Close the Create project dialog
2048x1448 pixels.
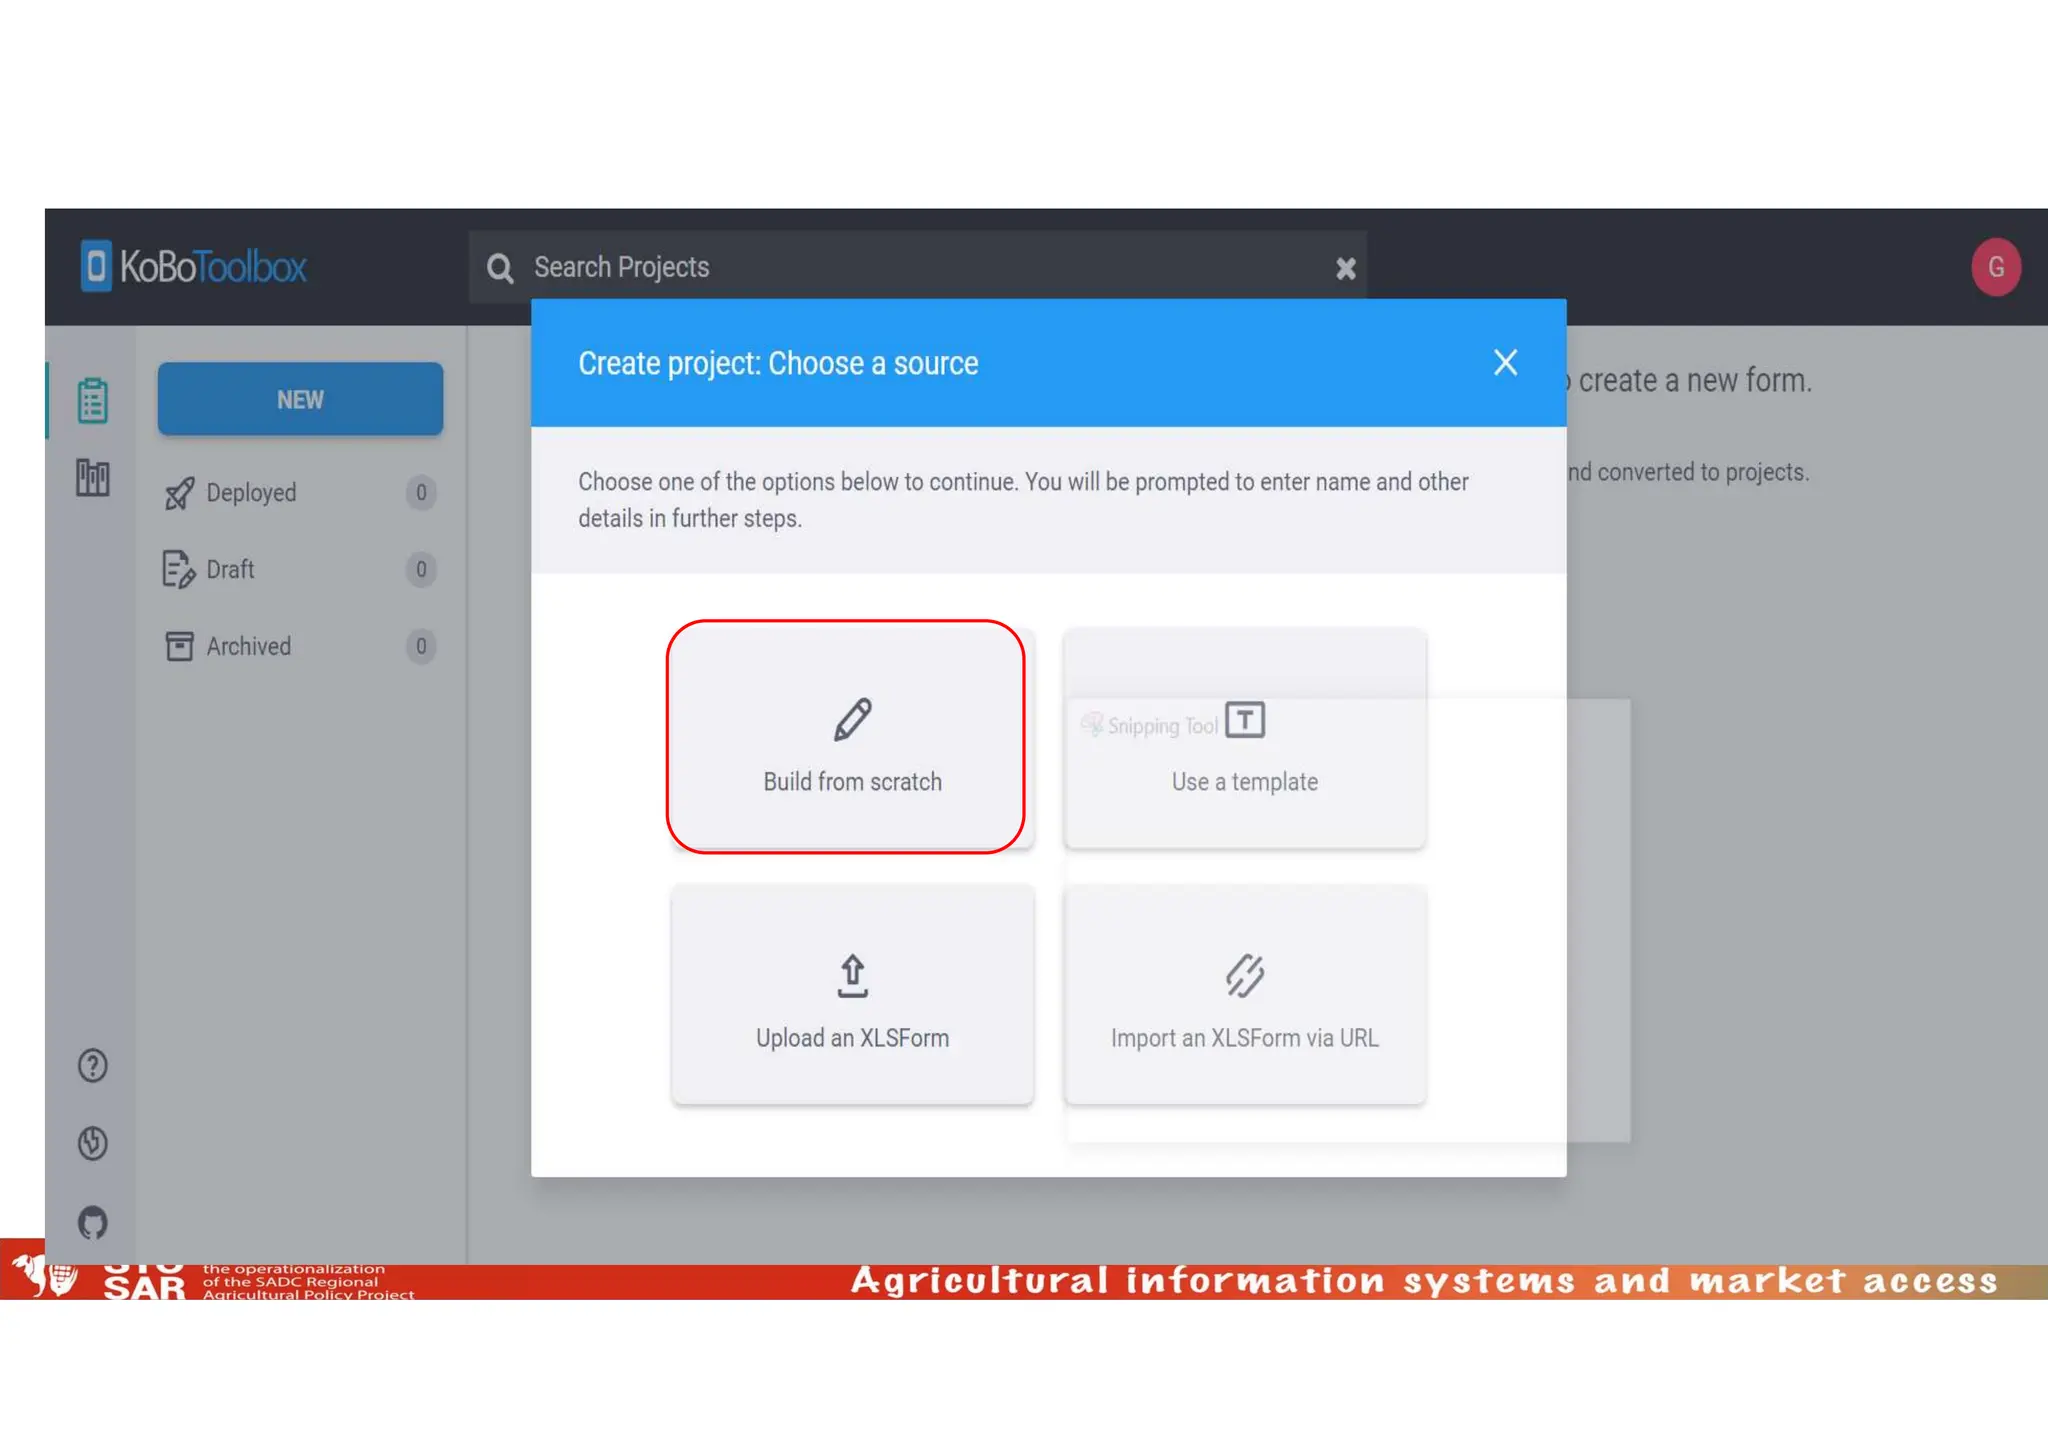point(1504,362)
